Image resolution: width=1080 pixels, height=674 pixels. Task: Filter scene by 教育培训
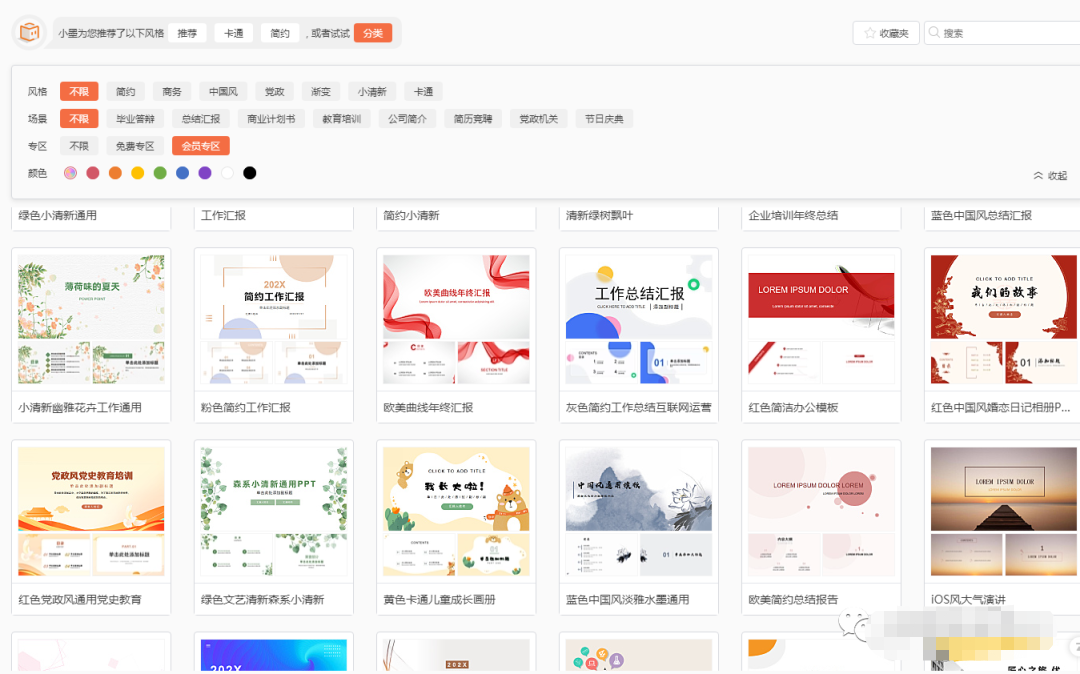tap(342, 118)
